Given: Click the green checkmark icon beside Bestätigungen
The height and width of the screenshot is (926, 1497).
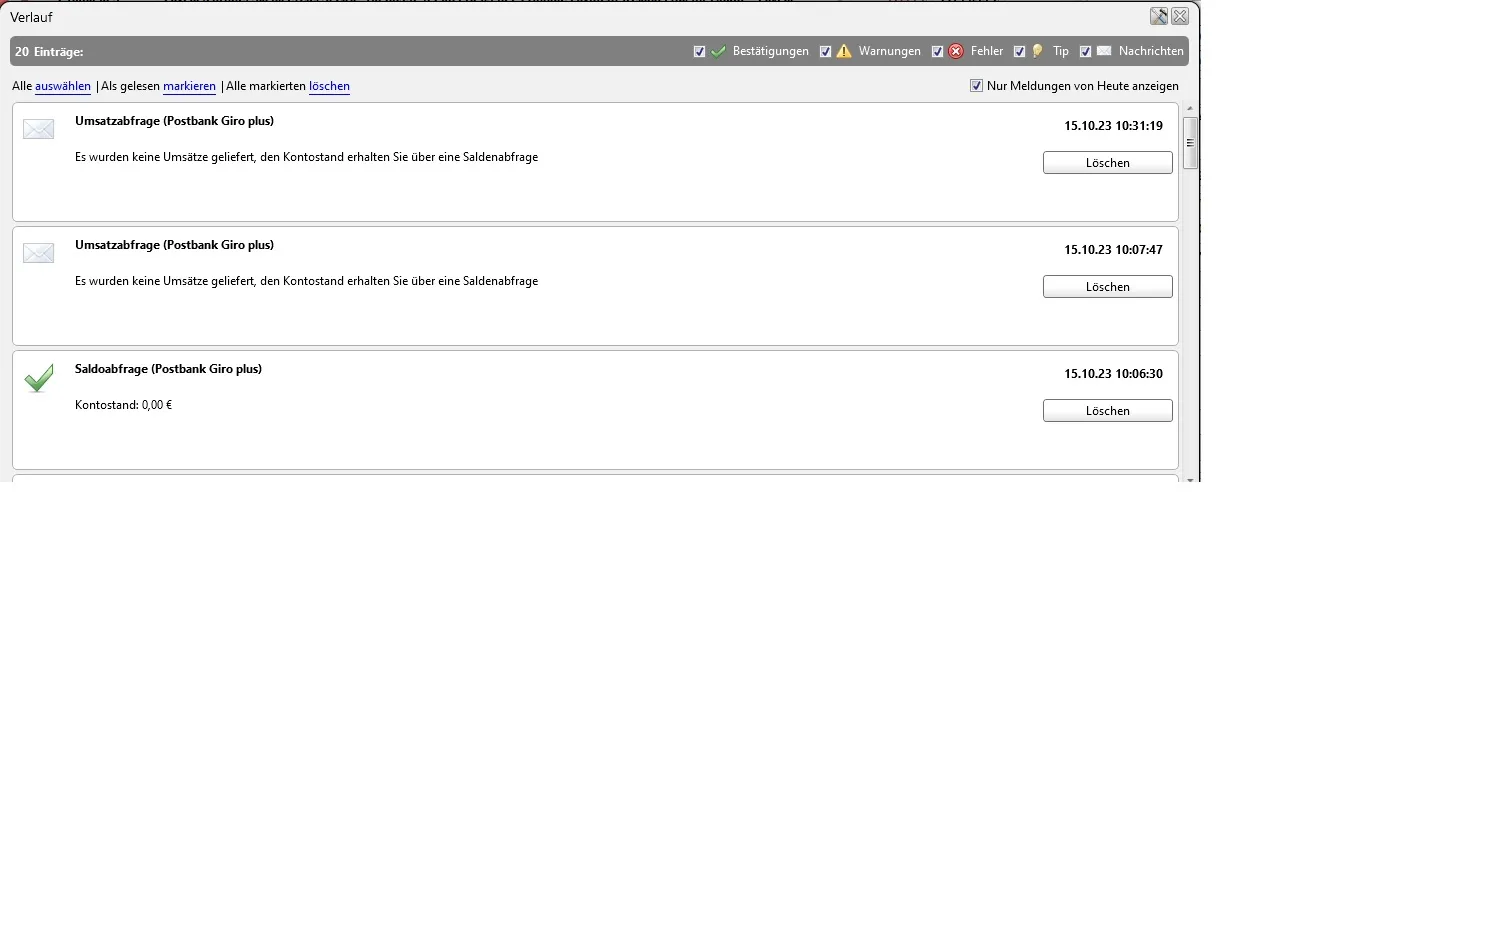Looking at the screenshot, I should click(x=718, y=51).
